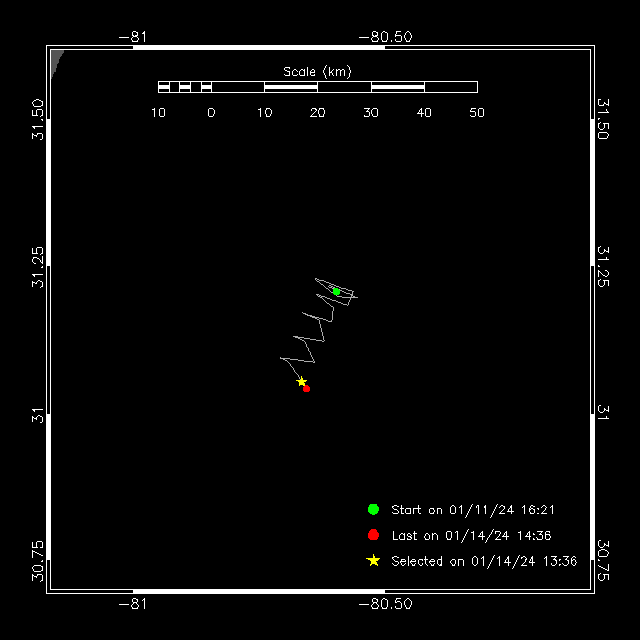Click the '20' label under scale bar
Viewport: 640px width, 640px height.
317,113
